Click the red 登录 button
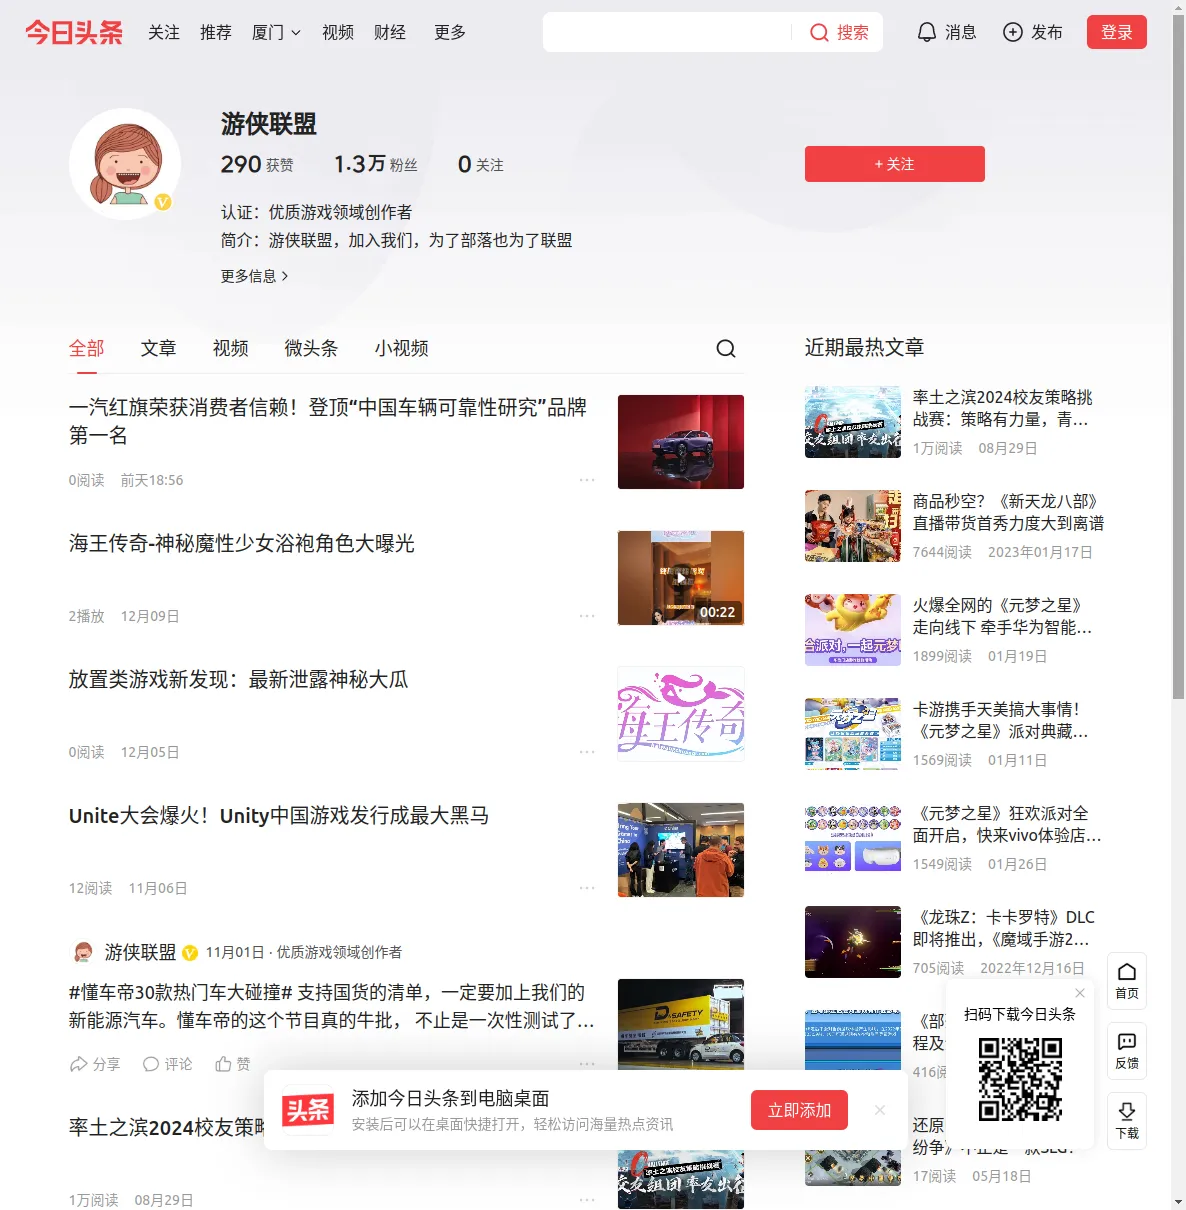This screenshot has height=1210, width=1186. pyautogui.click(x=1117, y=32)
